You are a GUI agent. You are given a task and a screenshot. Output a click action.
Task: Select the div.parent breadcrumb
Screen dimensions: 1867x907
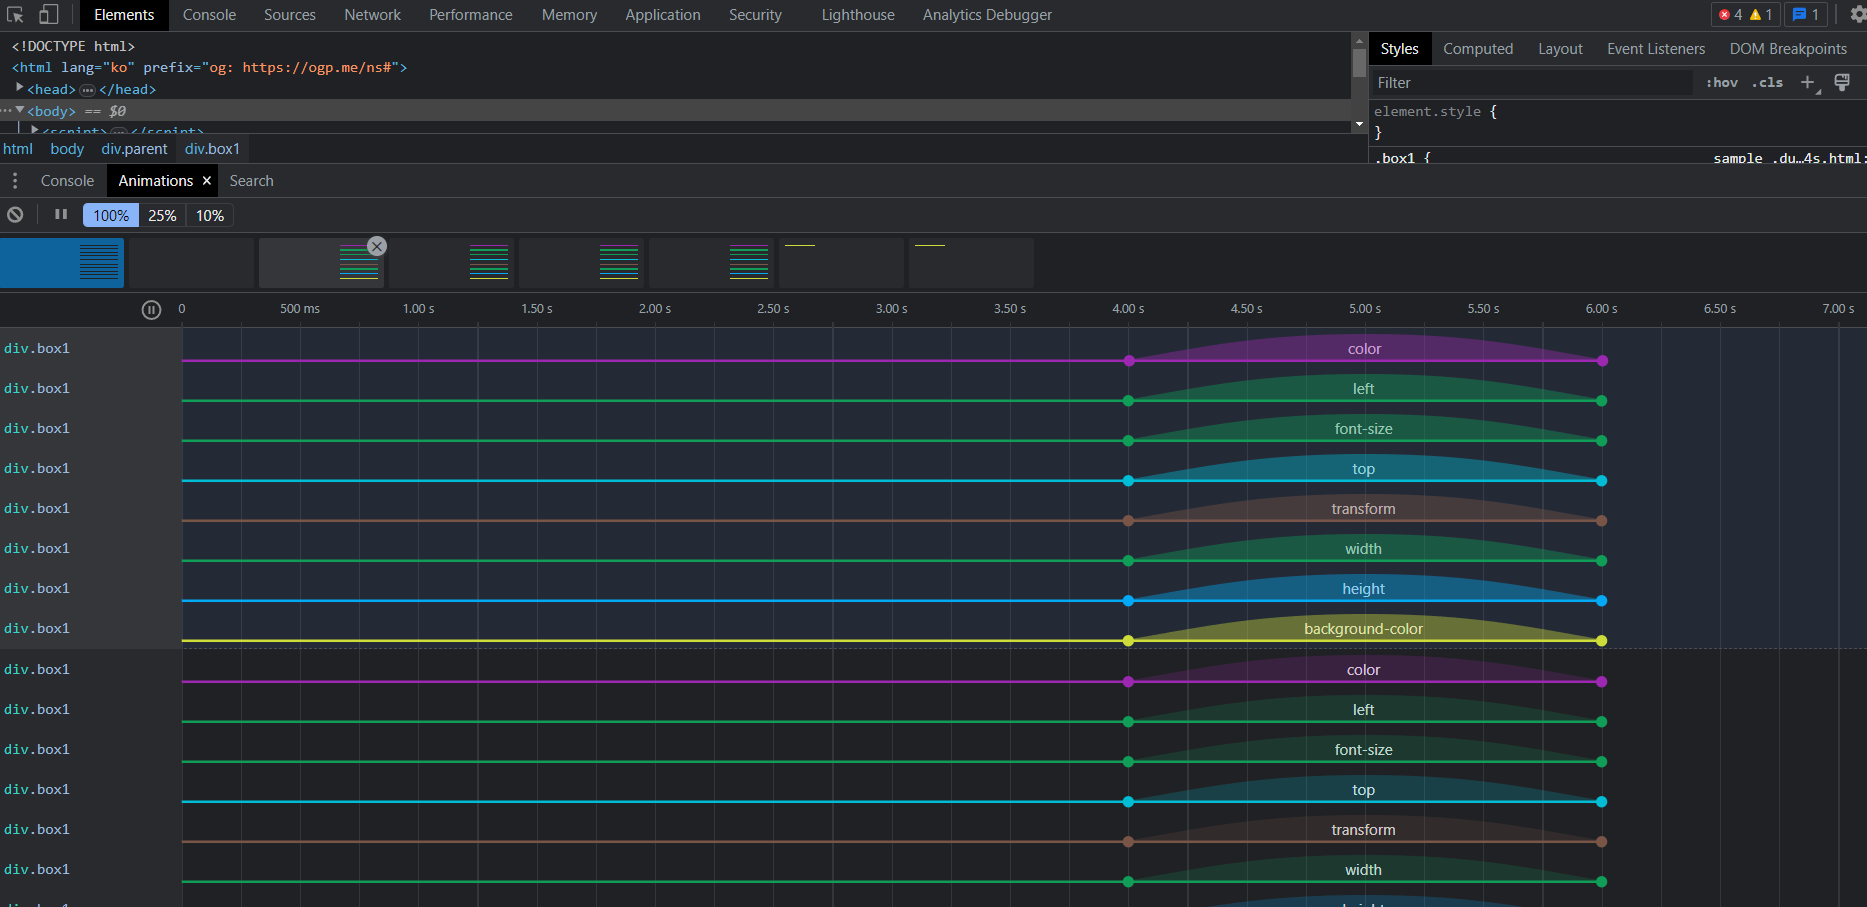click(134, 149)
